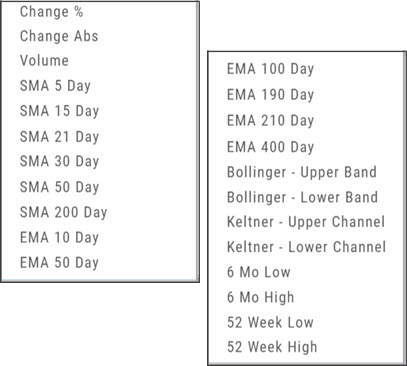Choose Bollinger - Lower Band
The width and height of the screenshot is (407, 366).
[302, 197]
